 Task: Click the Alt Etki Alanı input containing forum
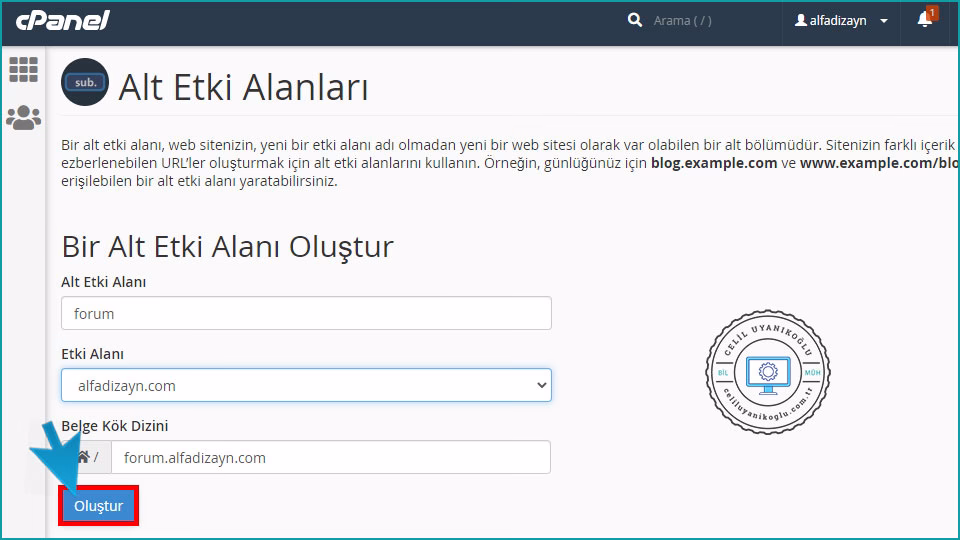[x=306, y=313]
